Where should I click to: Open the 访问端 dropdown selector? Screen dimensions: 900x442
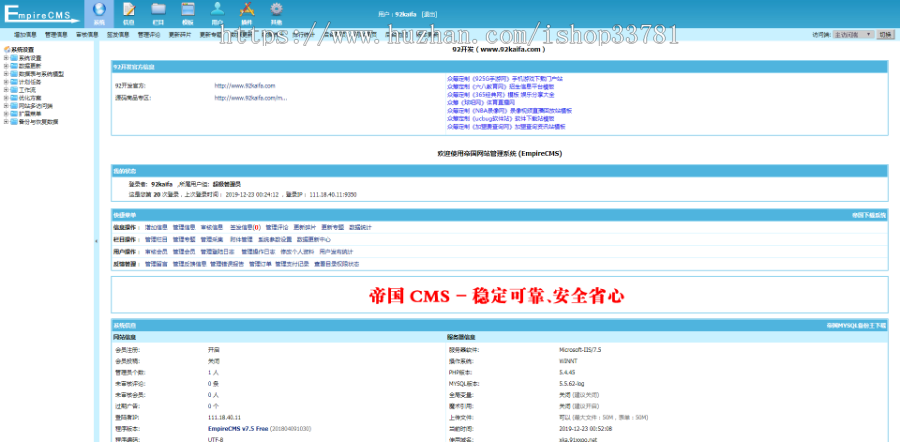[853, 34]
